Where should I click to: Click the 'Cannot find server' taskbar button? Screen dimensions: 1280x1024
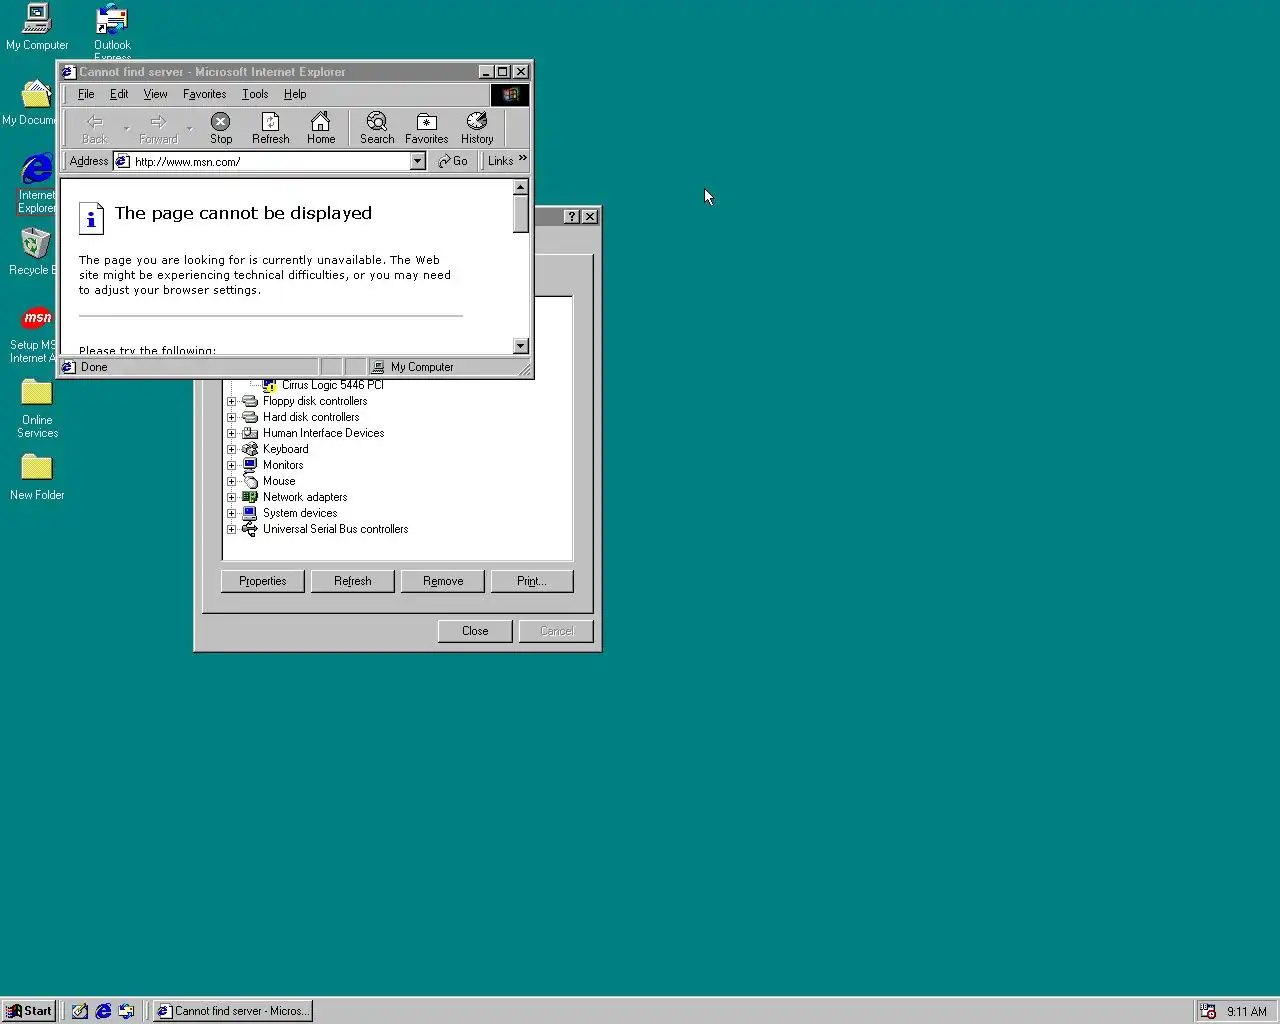tap(233, 1011)
